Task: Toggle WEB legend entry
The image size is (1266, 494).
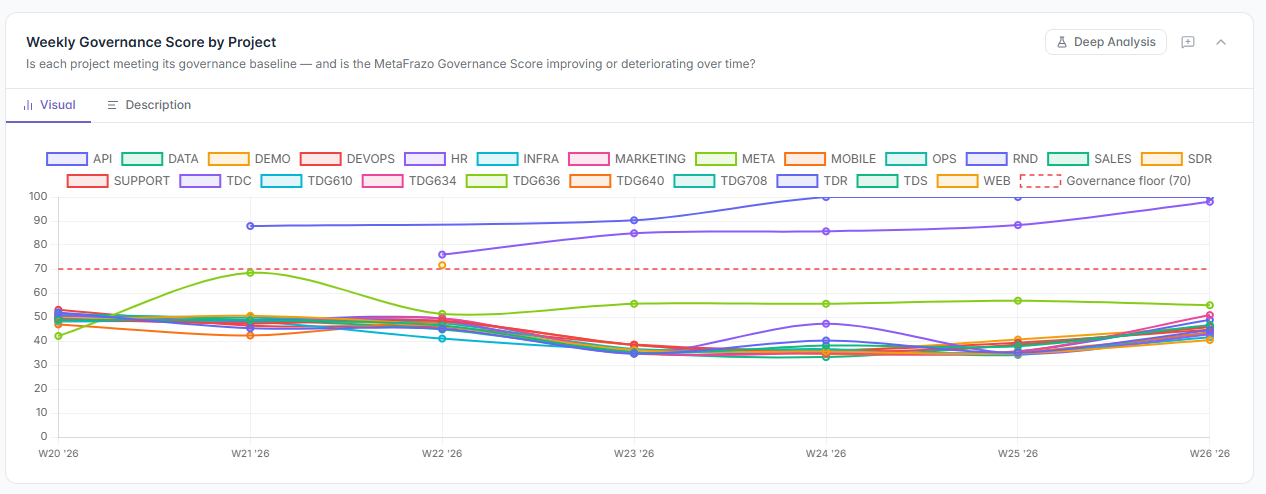Action: pos(974,181)
